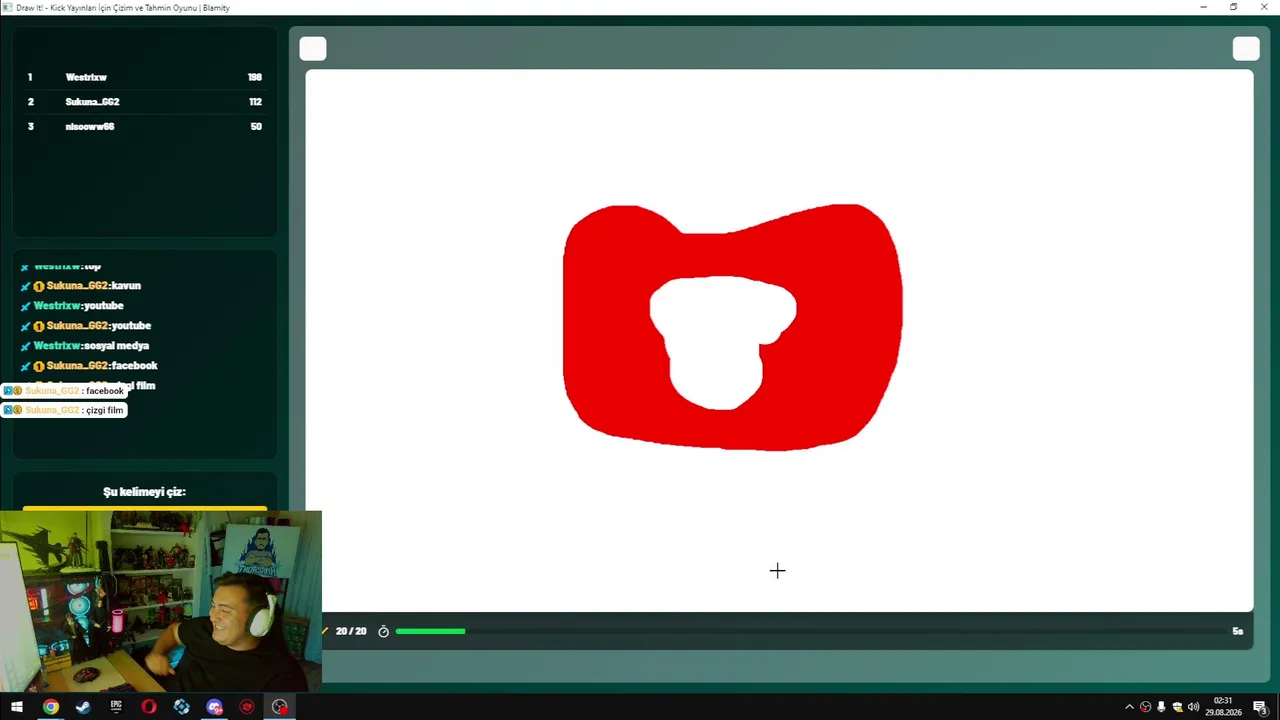Click Westrixw's score of 198
Image resolution: width=1280 pixels, height=720 pixels.
[x=254, y=77]
